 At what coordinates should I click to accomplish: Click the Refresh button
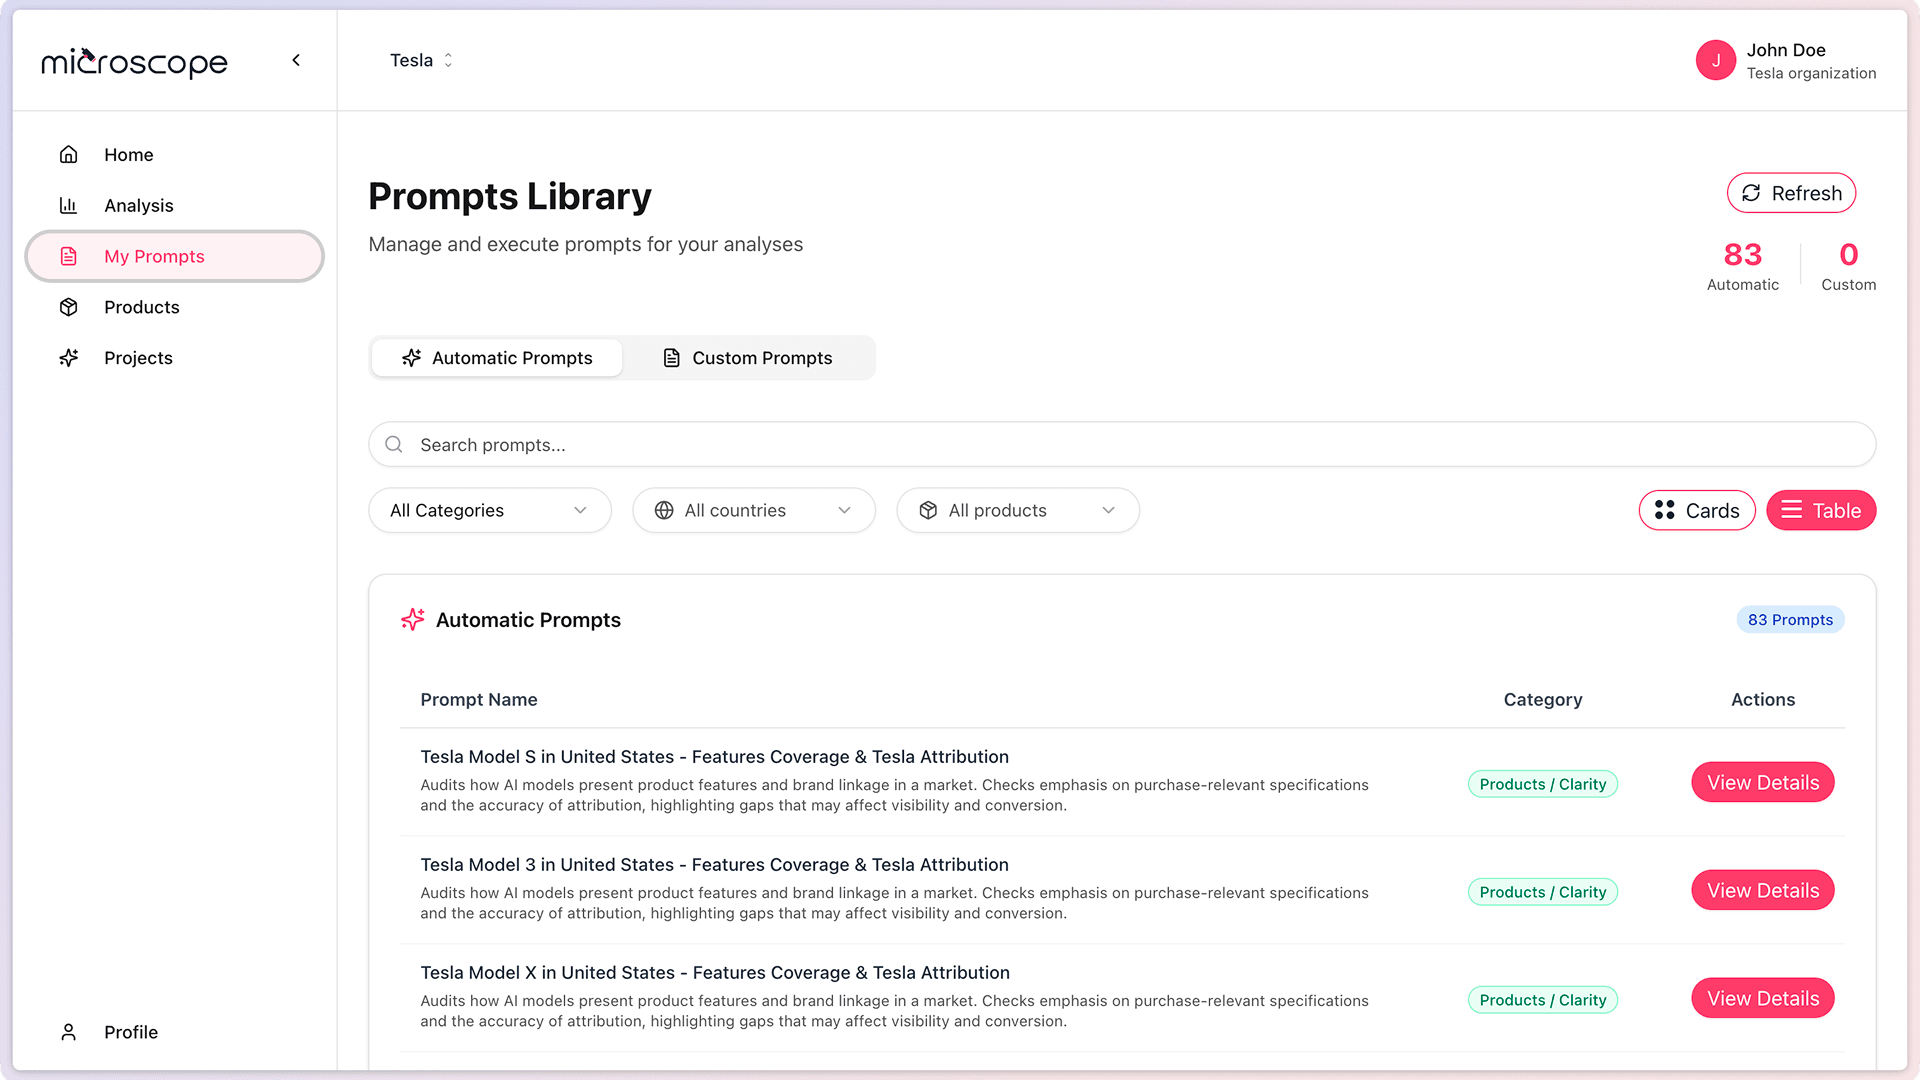click(1791, 193)
